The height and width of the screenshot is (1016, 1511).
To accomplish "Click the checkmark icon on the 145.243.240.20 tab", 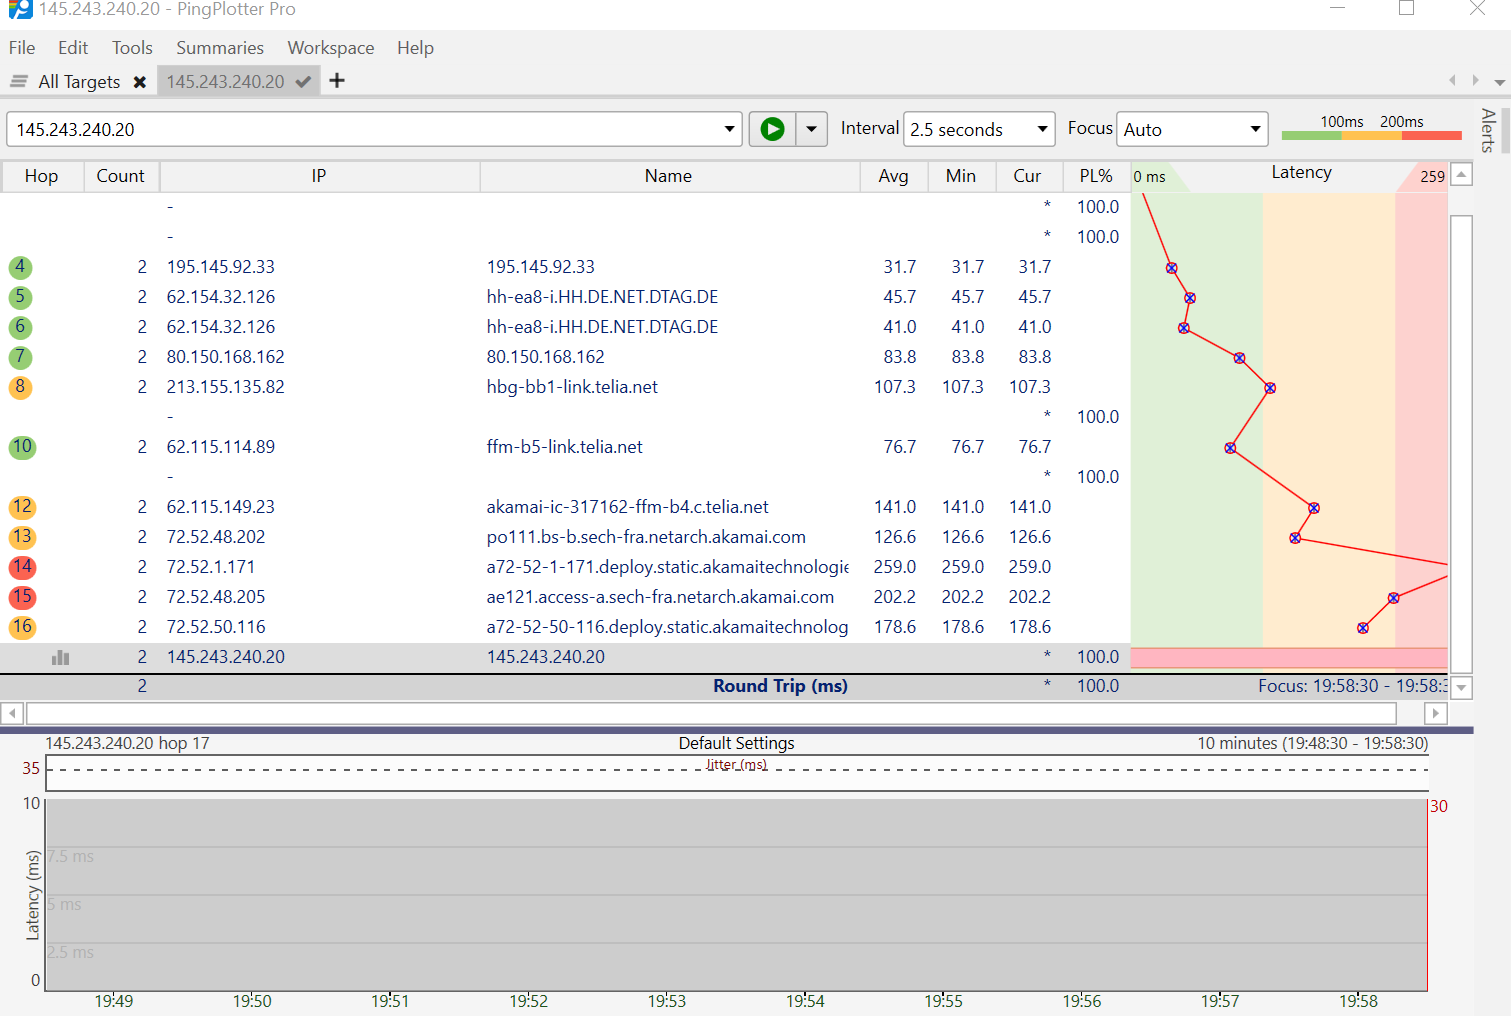I will [x=303, y=82].
